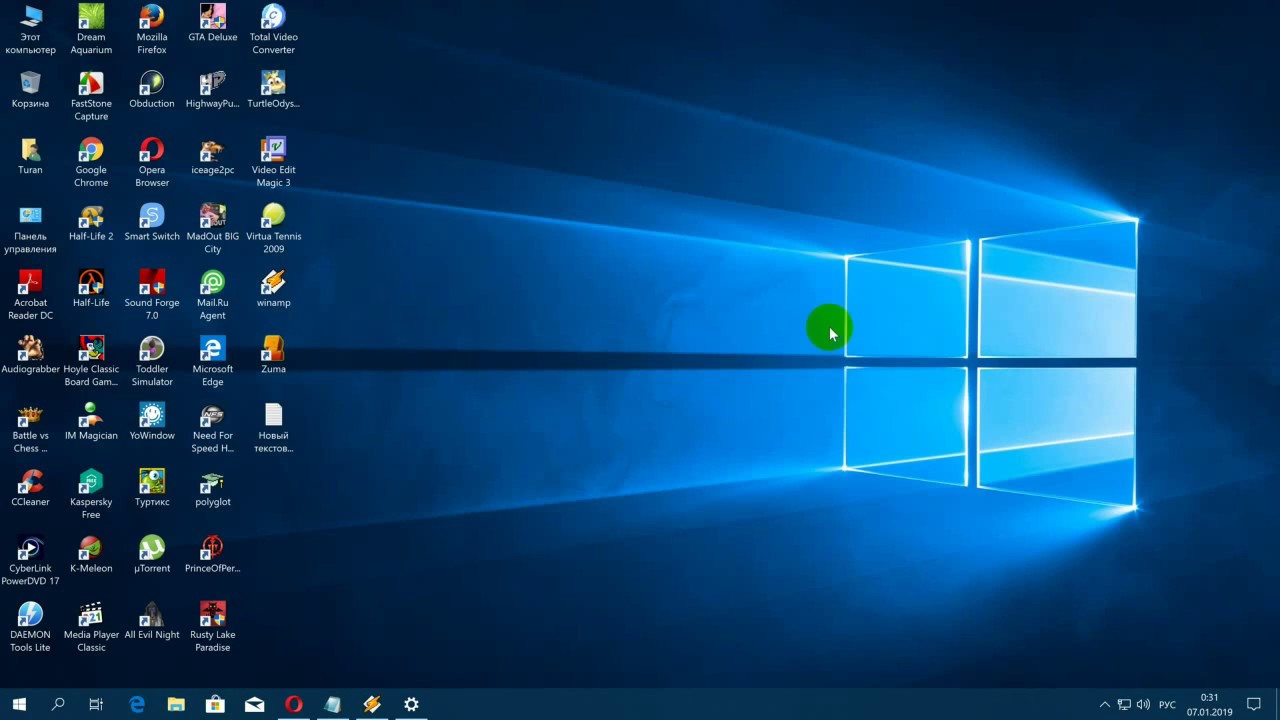1280x720 pixels.
Task: Select the TurtleOdyssey desktop icon
Action: click(x=273, y=89)
